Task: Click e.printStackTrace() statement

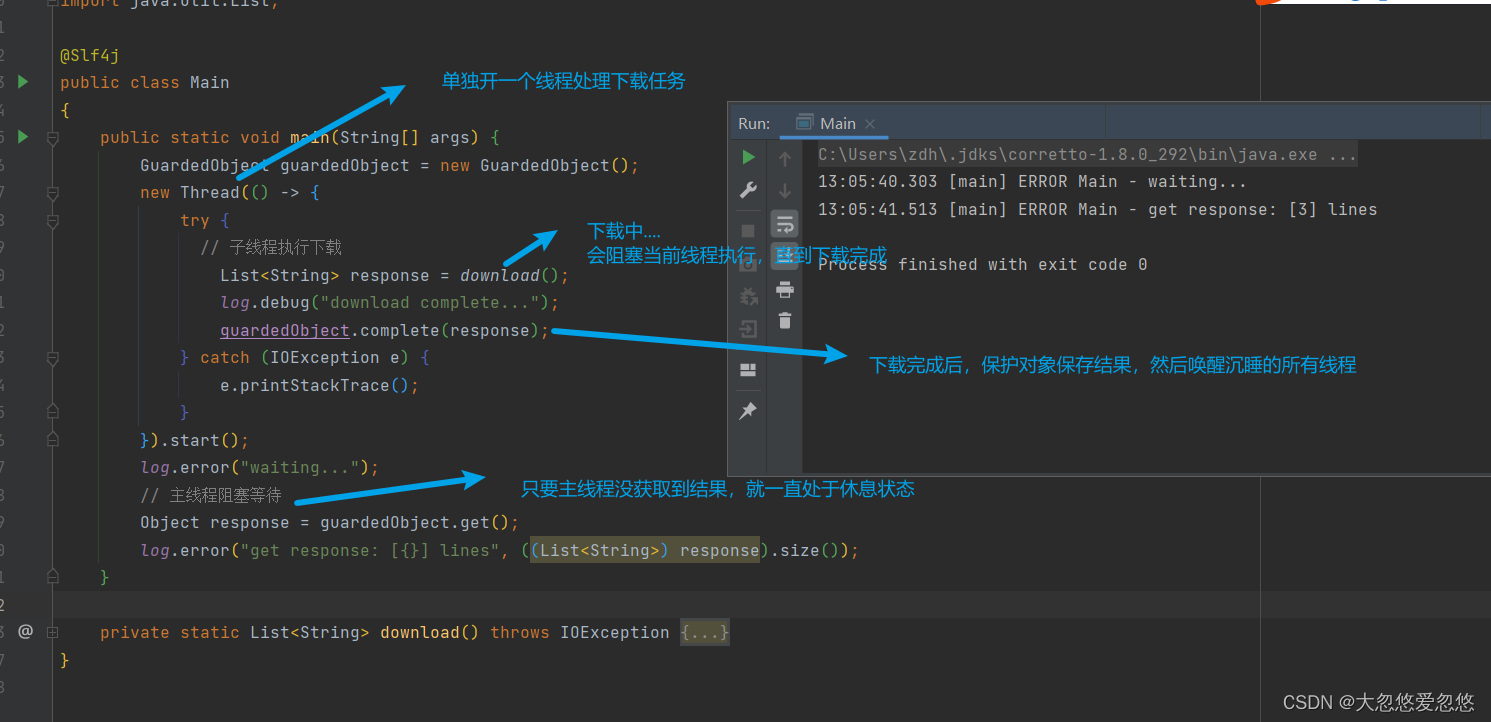Action: [319, 385]
